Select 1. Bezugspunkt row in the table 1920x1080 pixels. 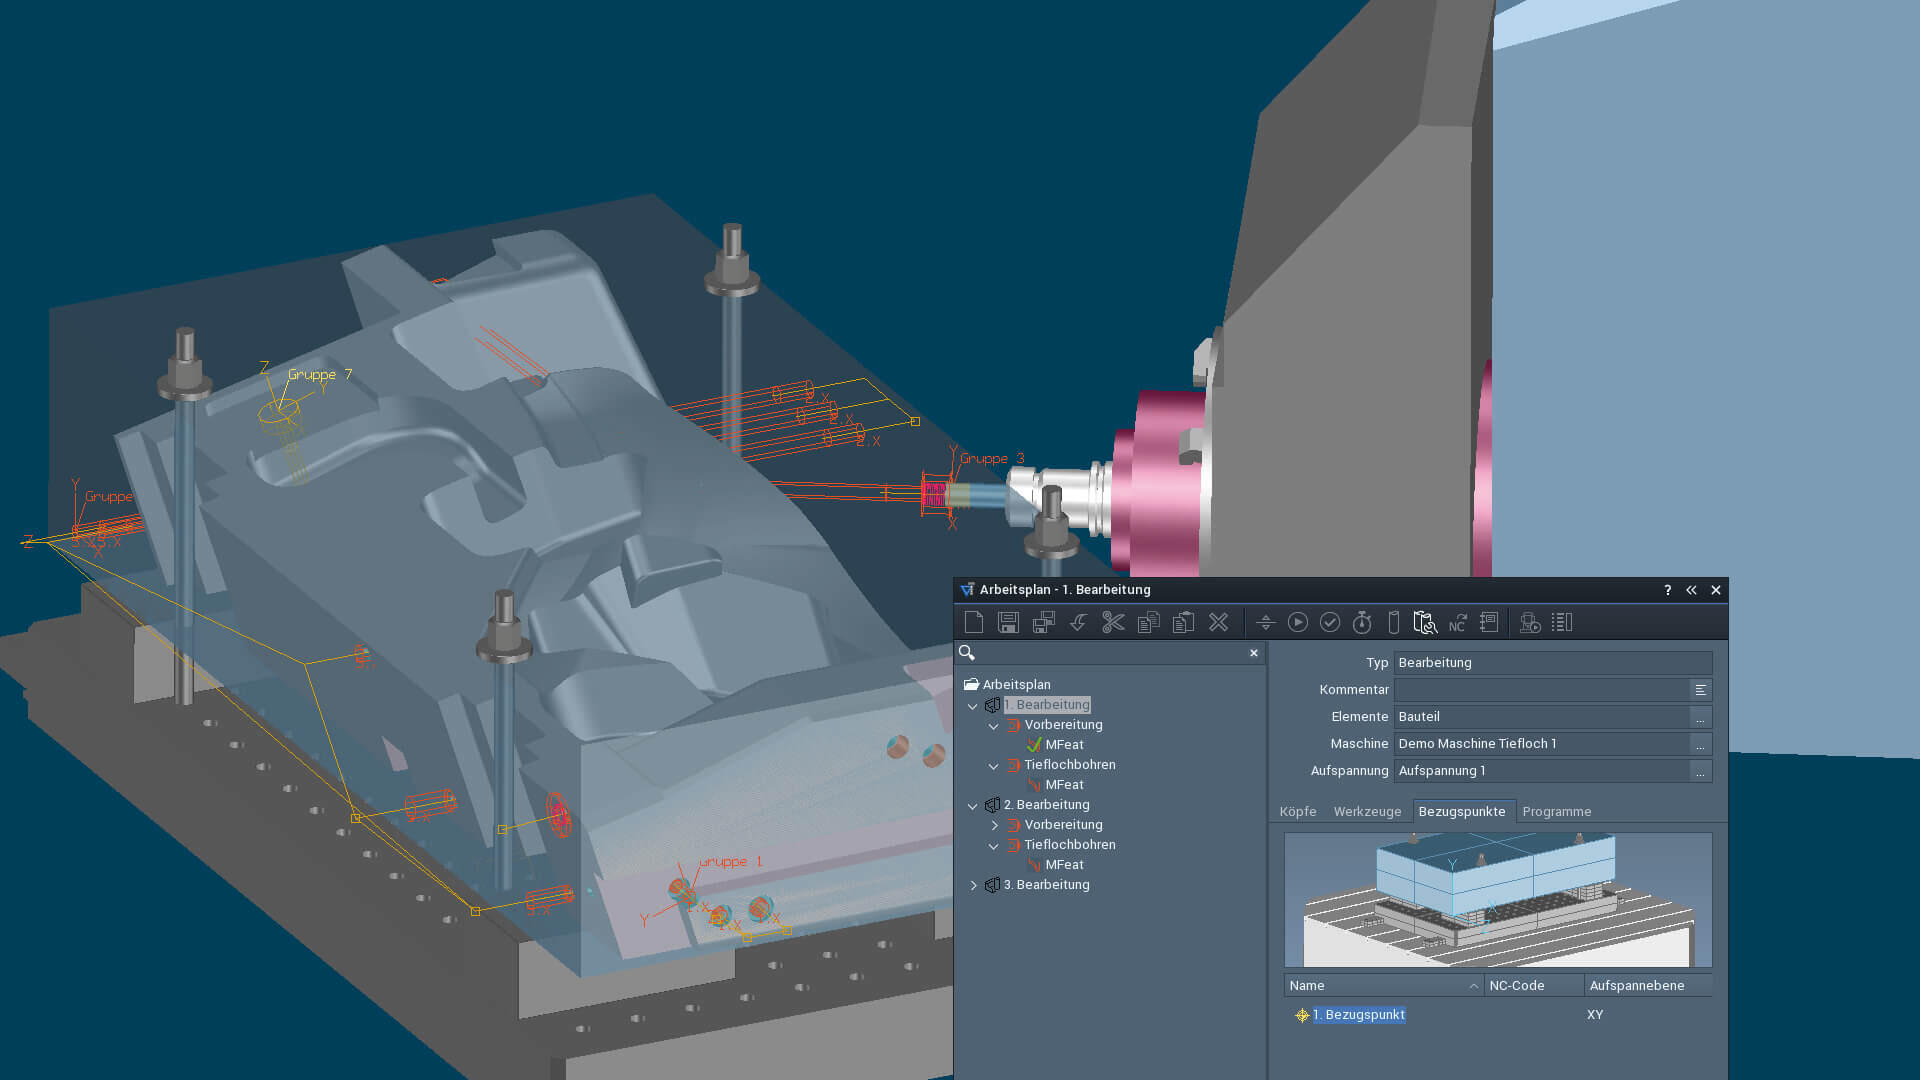pyautogui.click(x=1358, y=1015)
